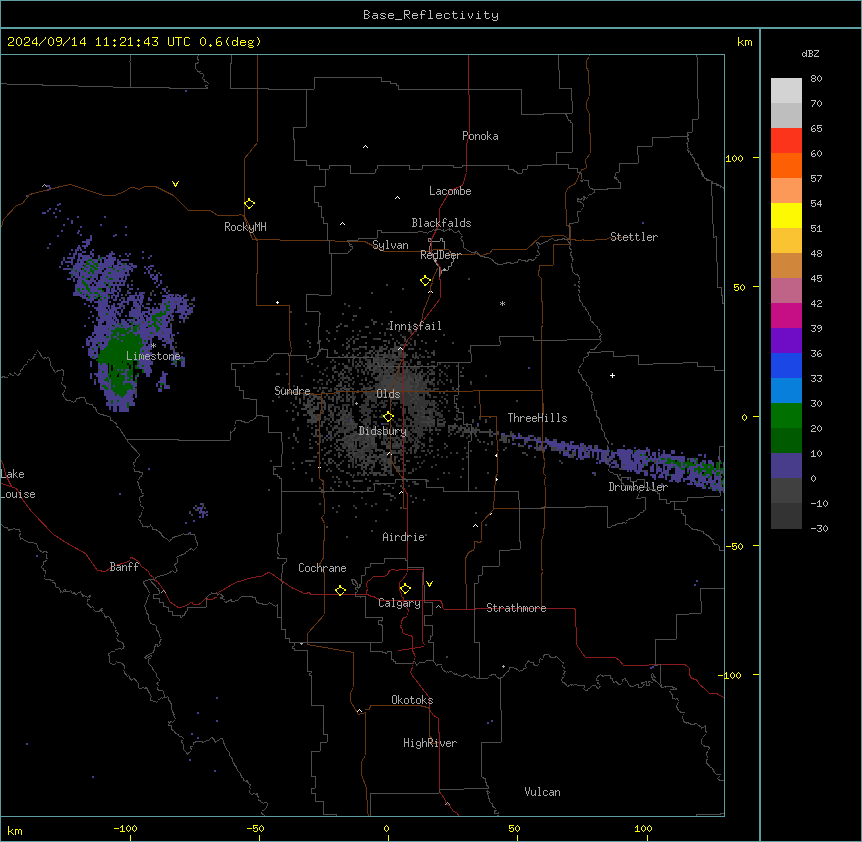Select the gold 48–51 dBZ legend swatch

coord(786,241)
